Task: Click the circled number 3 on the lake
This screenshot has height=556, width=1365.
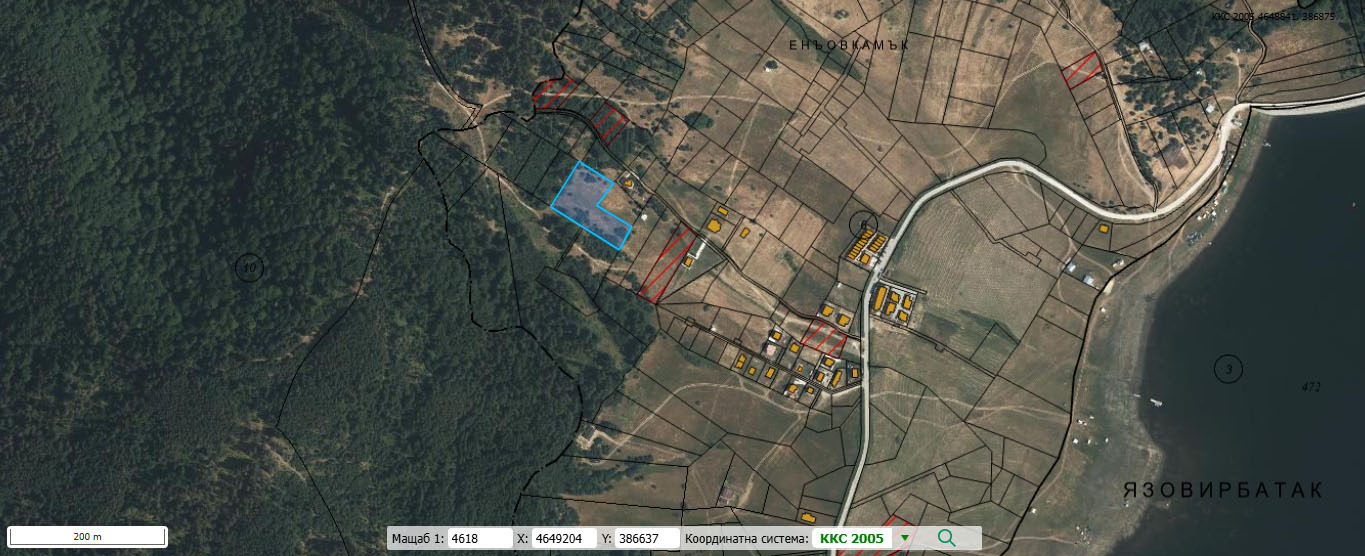Action: [1228, 369]
